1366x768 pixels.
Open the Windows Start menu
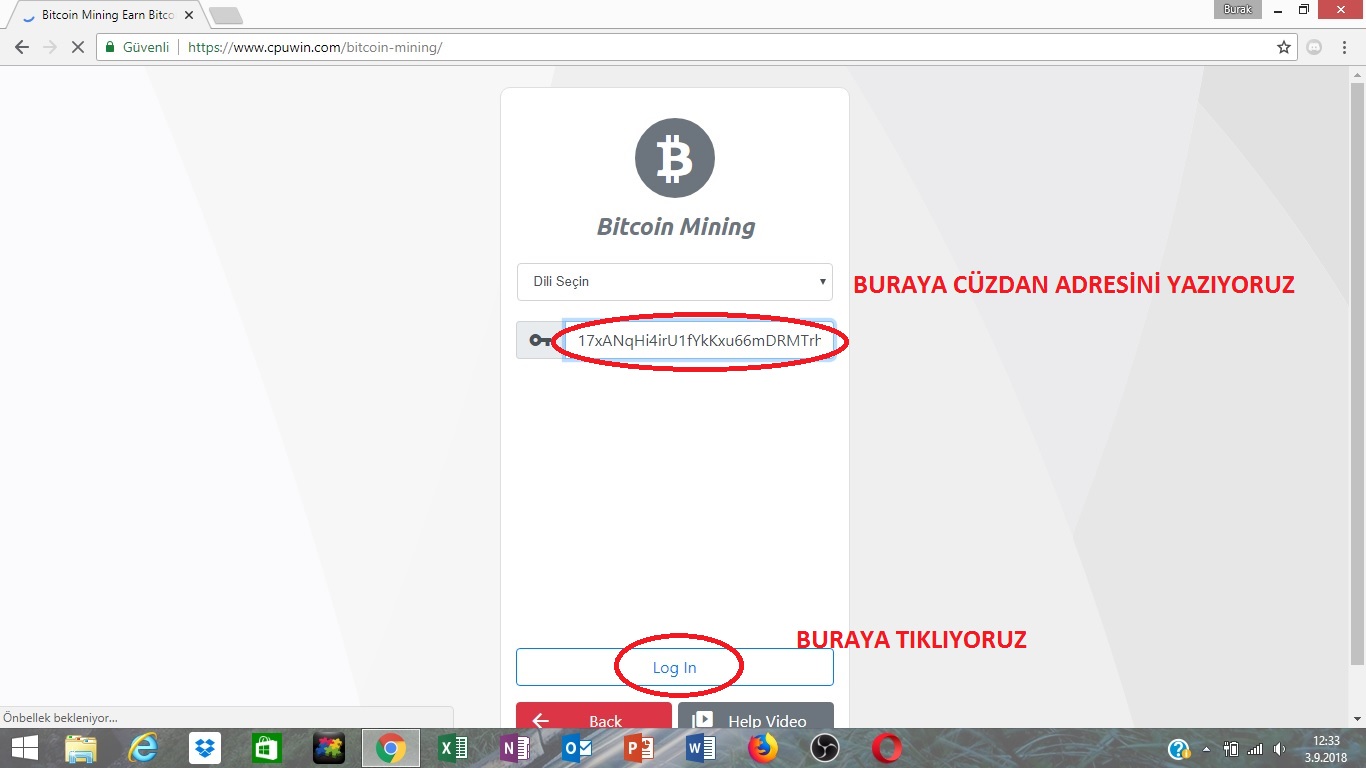tap(24, 748)
